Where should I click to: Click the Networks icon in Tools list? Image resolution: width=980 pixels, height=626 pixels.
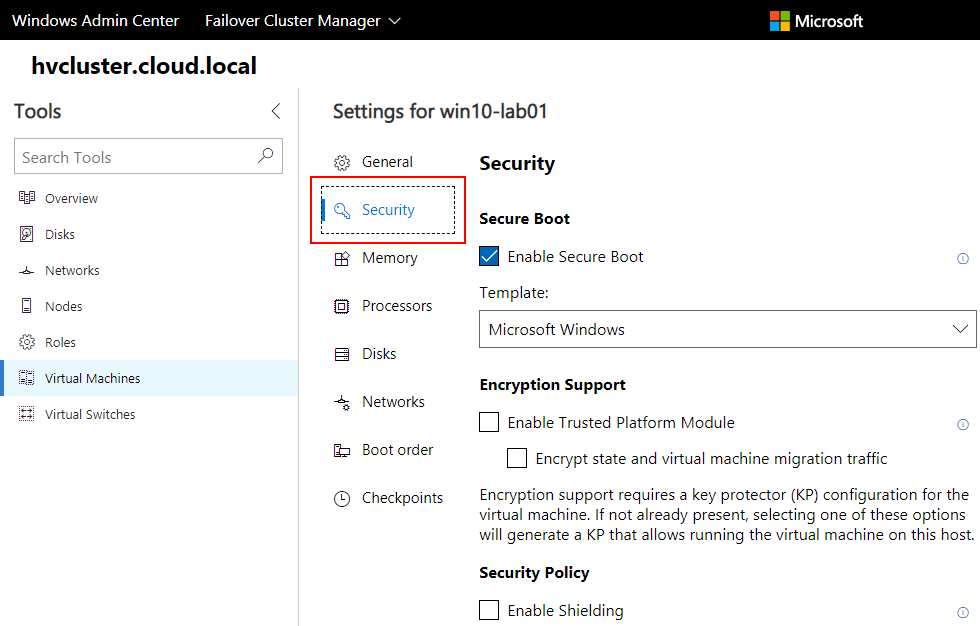27,271
